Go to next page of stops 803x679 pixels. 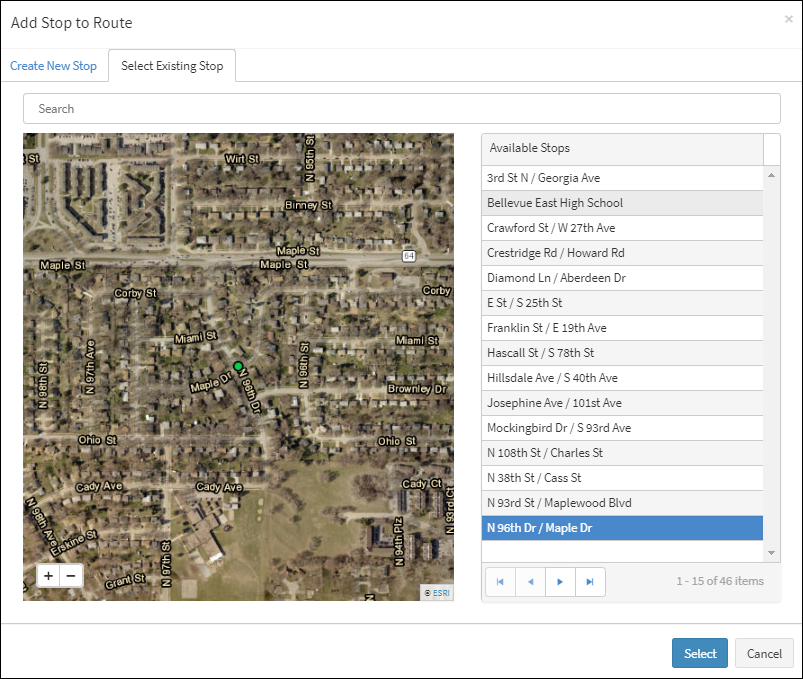pyautogui.click(x=560, y=581)
